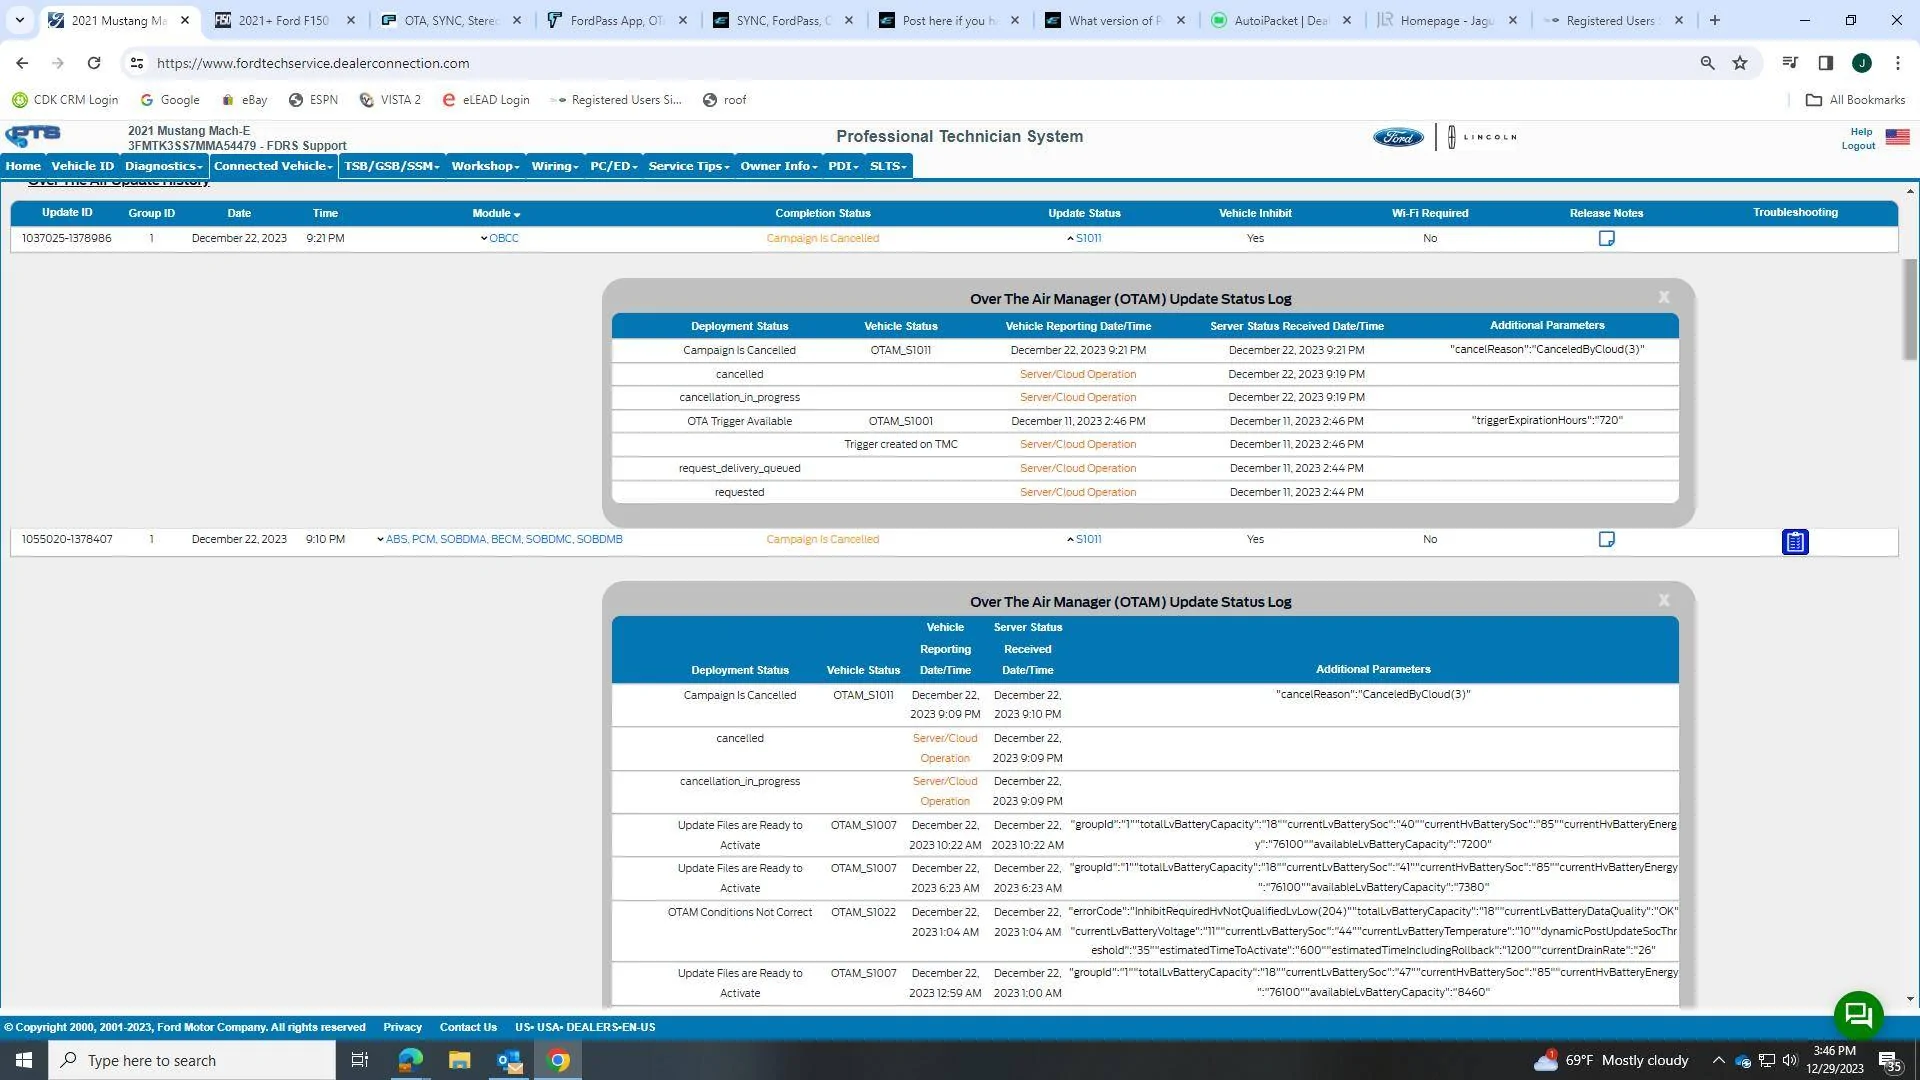Expand the TSB/GSB/SSM menu

pos(391,166)
